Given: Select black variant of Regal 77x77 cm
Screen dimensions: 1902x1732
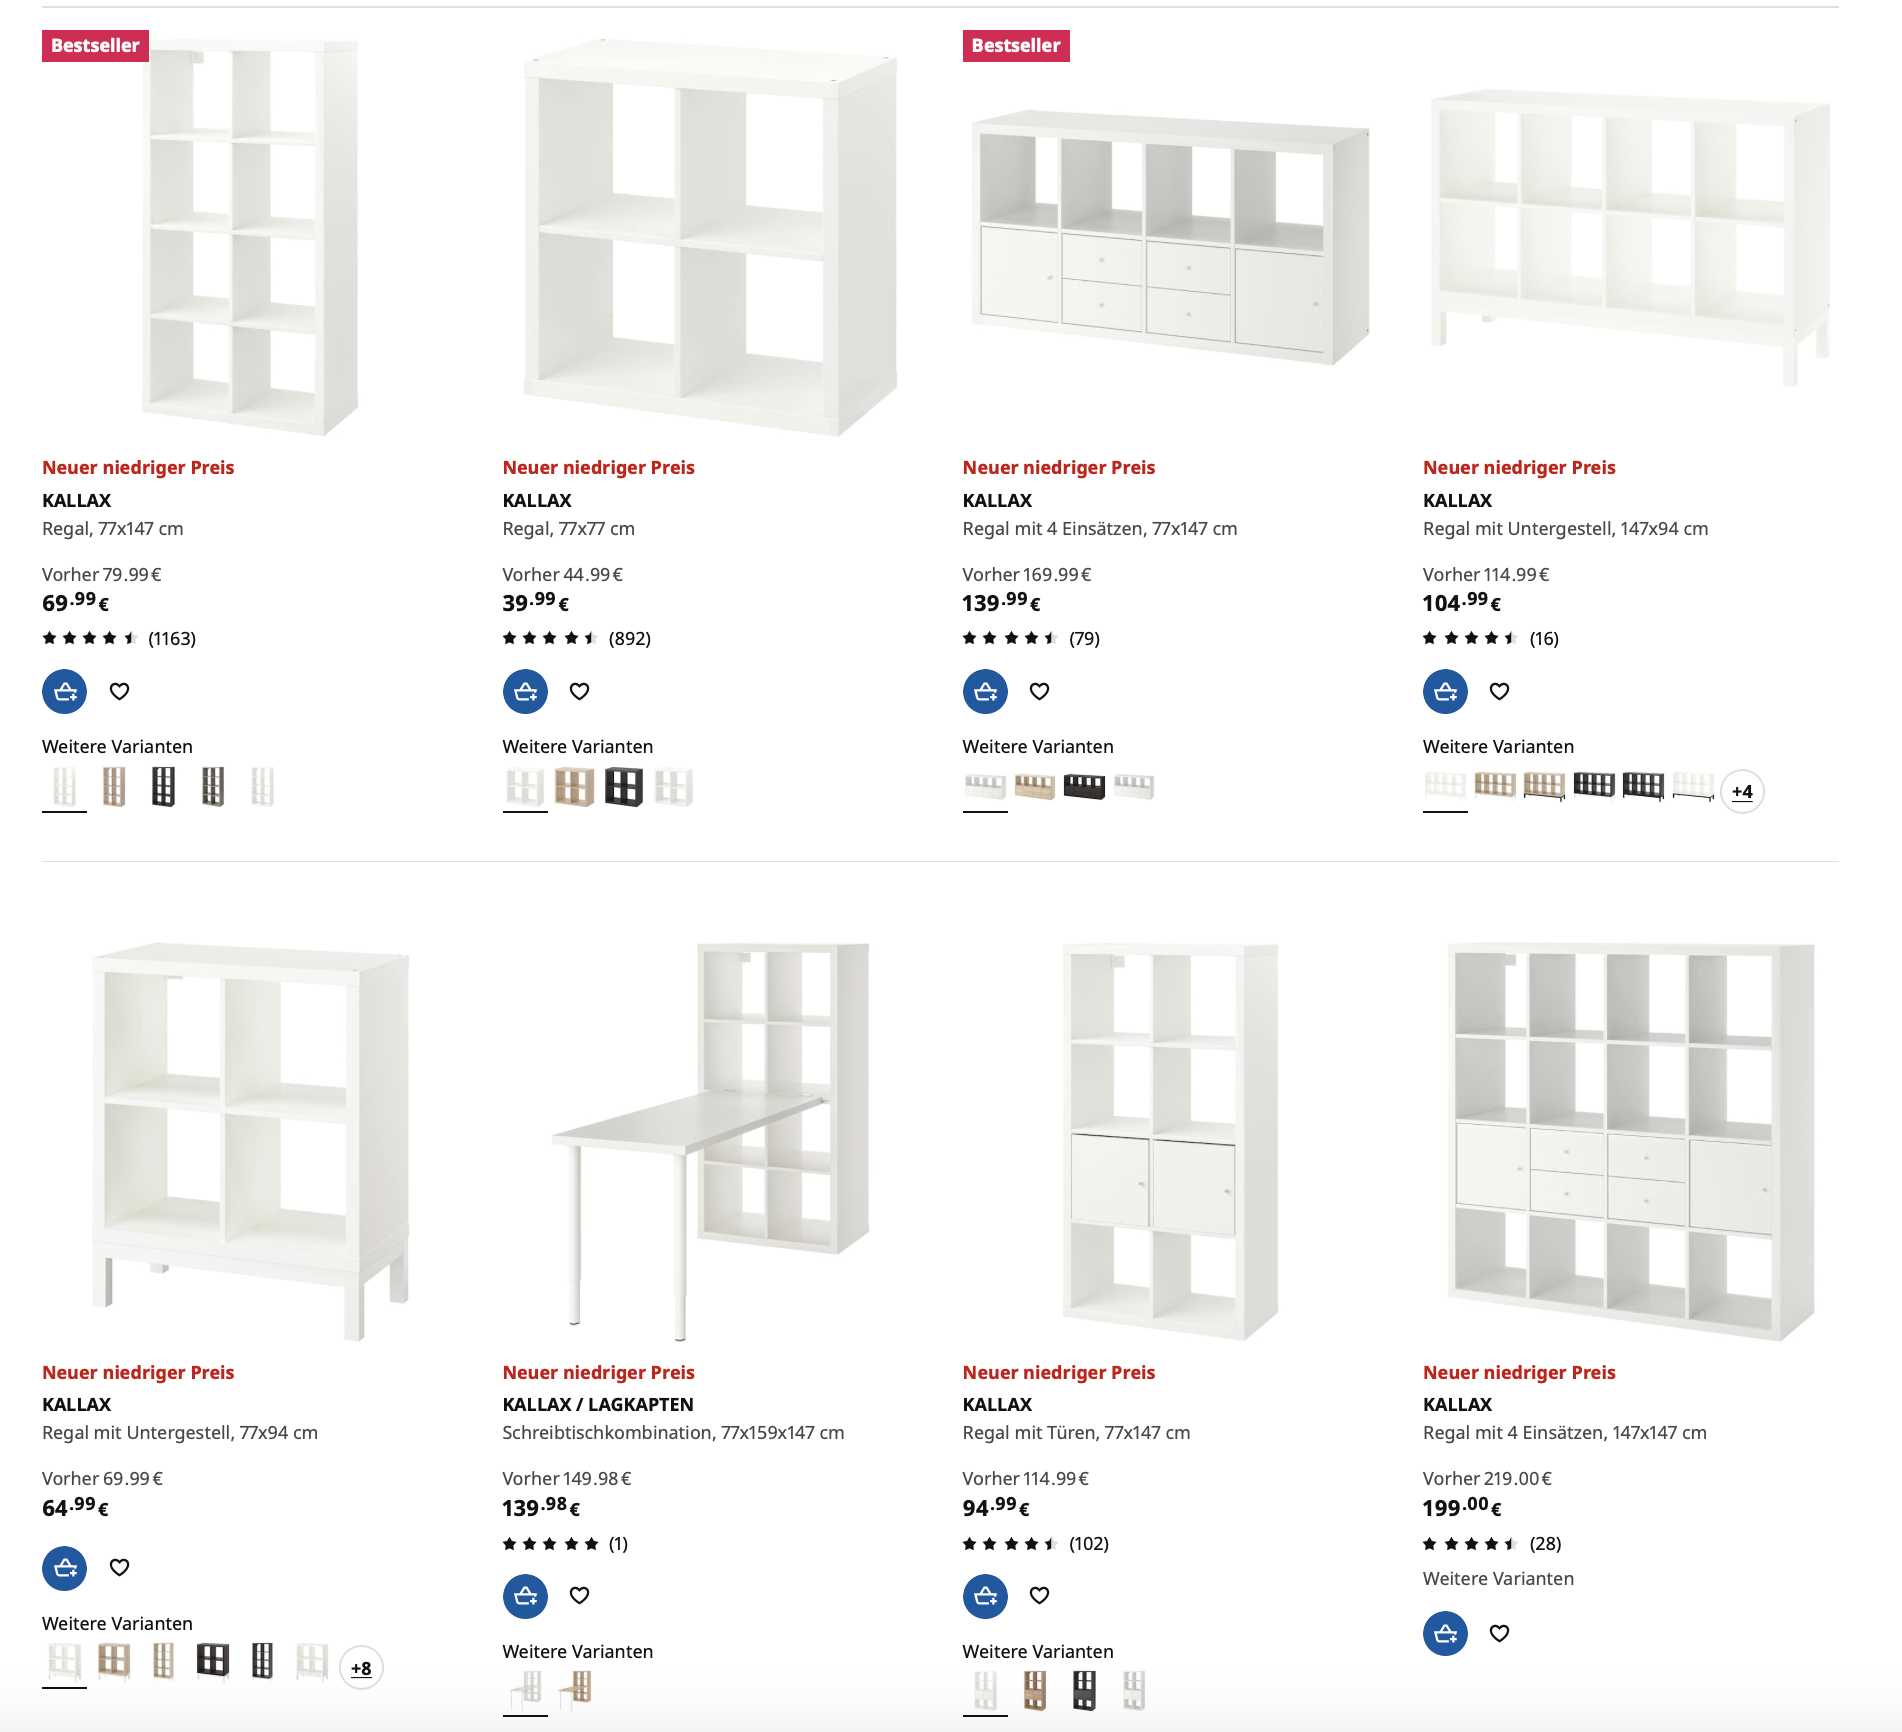Looking at the screenshot, I should coord(624,787).
